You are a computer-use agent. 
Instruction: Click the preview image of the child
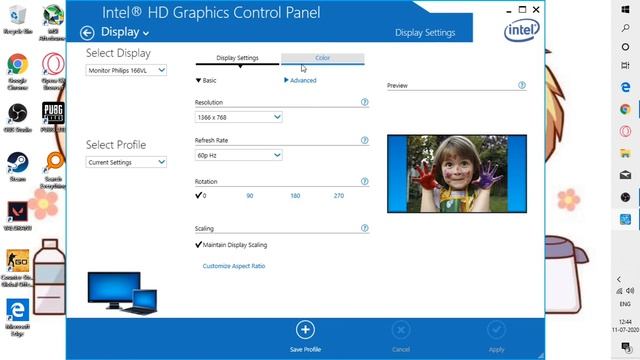457,174
